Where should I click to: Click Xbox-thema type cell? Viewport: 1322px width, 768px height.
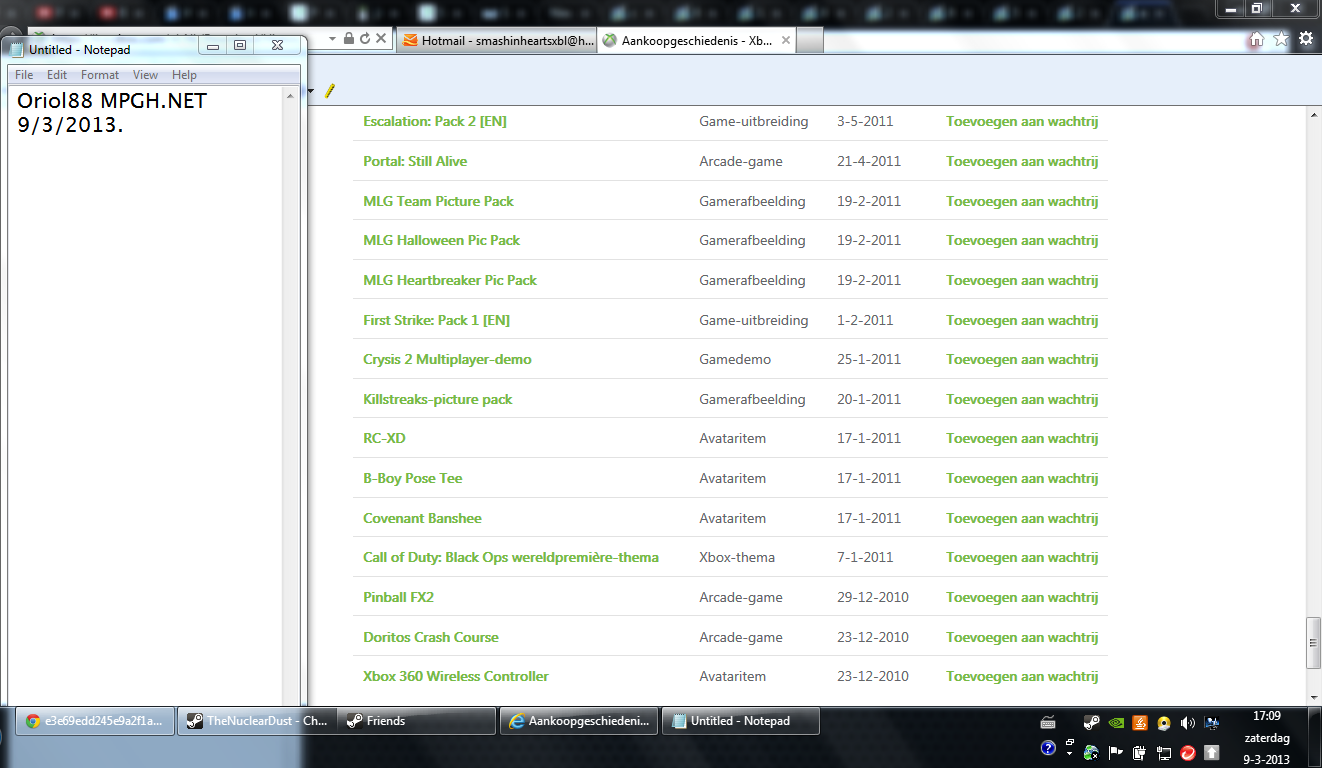pyautogui.click(x=737, y=557)
